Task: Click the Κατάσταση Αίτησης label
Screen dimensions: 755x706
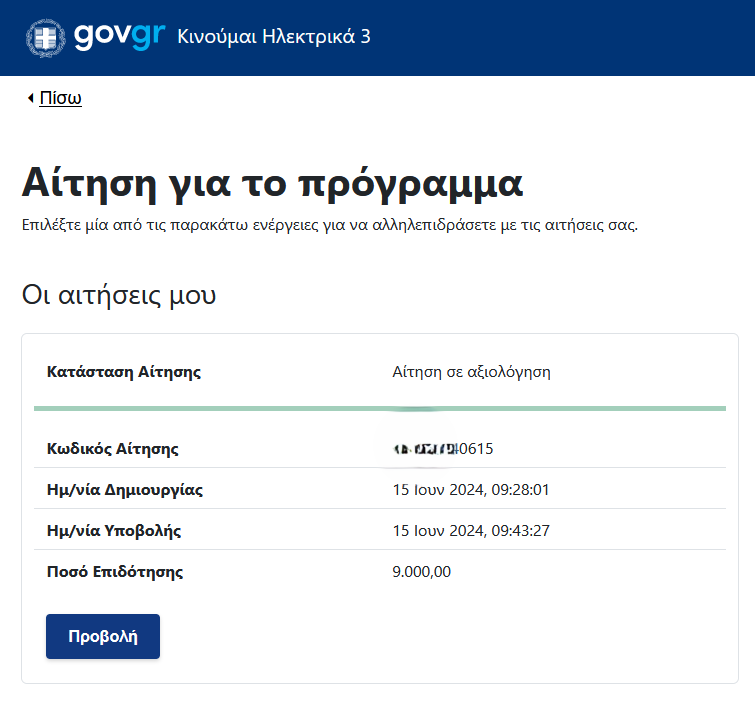Action: coord(124,372)
